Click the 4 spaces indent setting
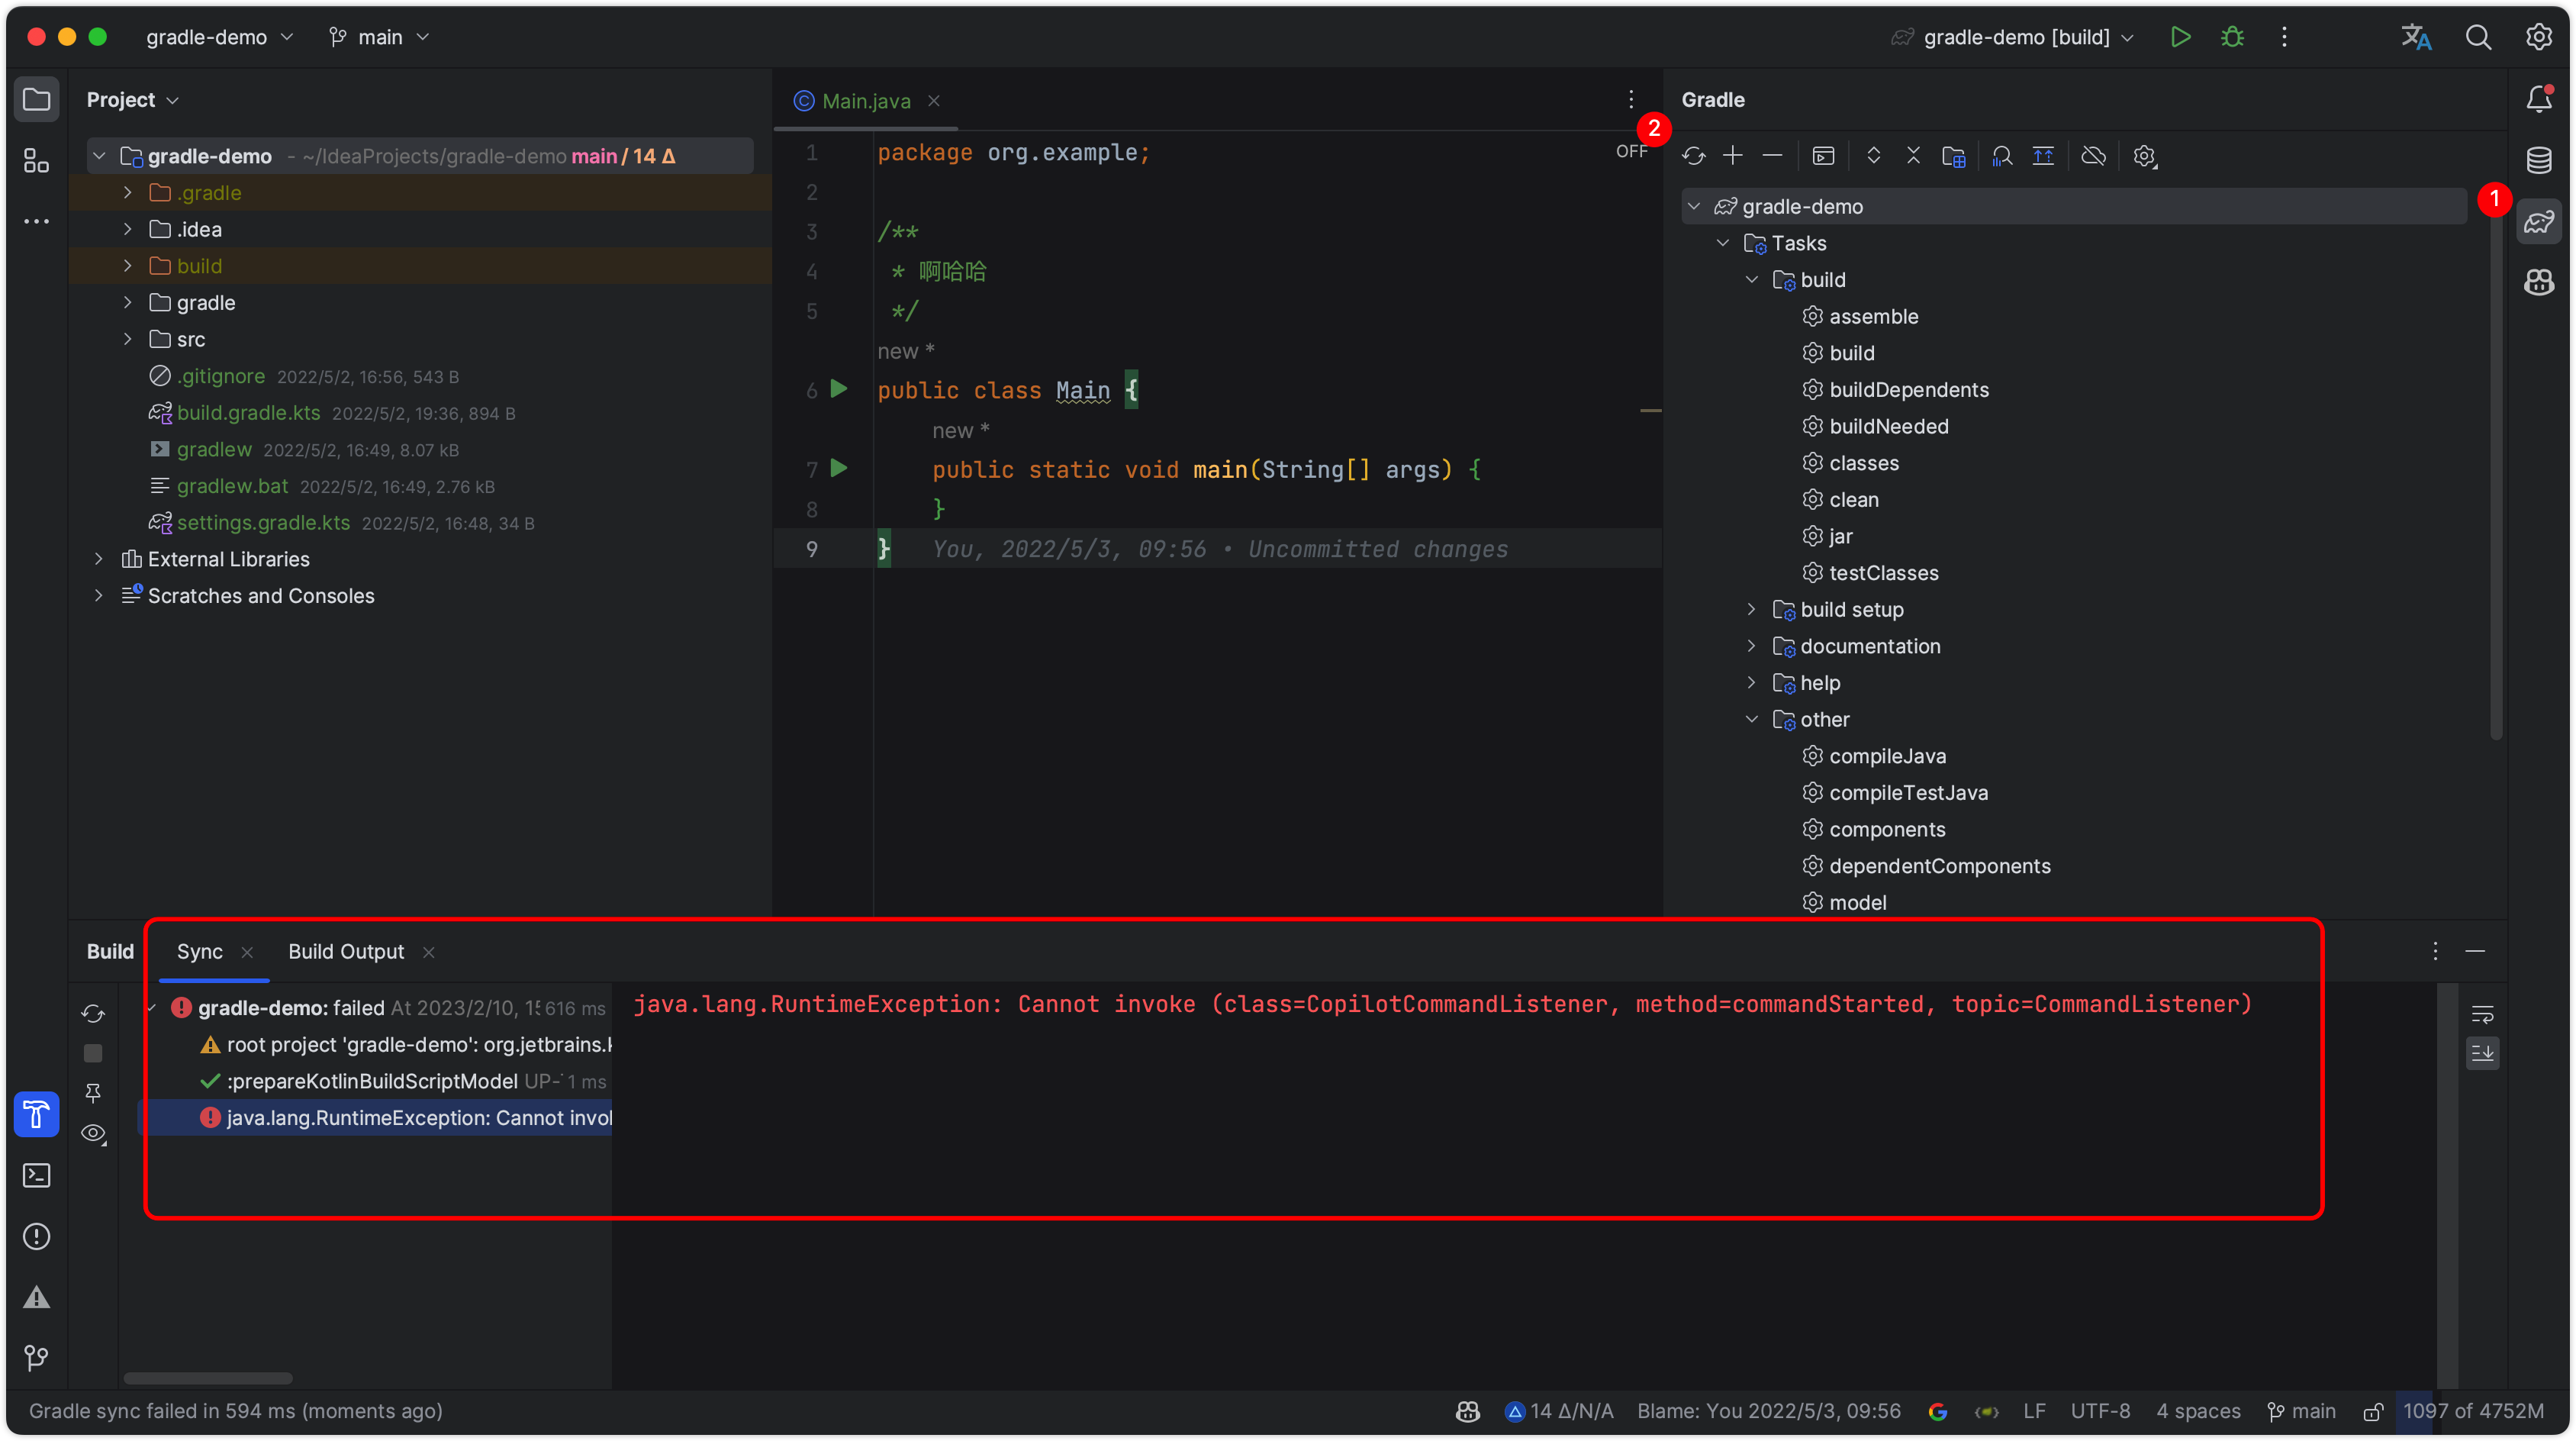 pos(2198,1411)
